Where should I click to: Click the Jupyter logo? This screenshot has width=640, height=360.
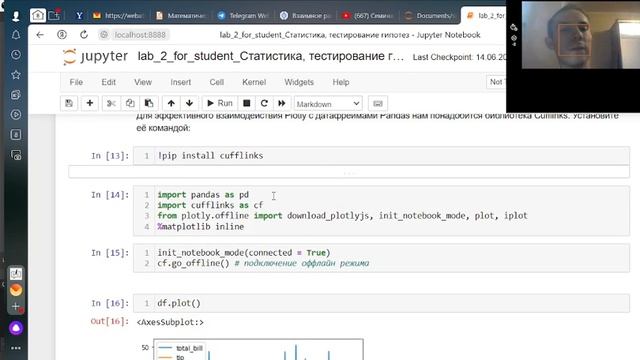(x=96, y=56)
